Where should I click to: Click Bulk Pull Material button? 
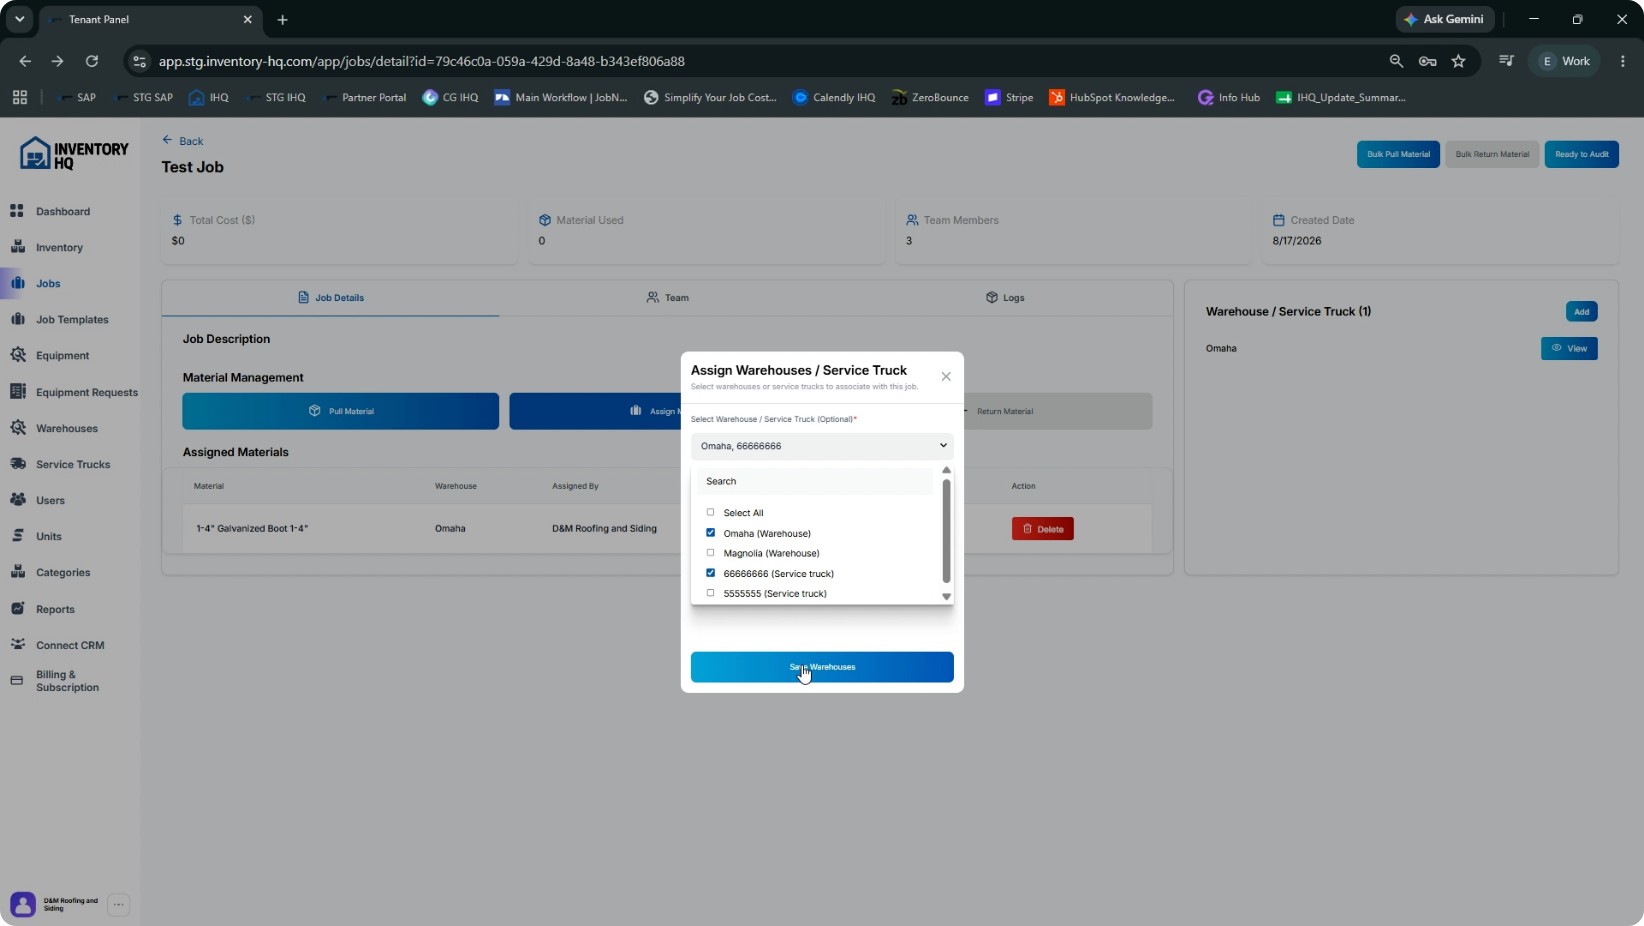[x=1398, y=154]
